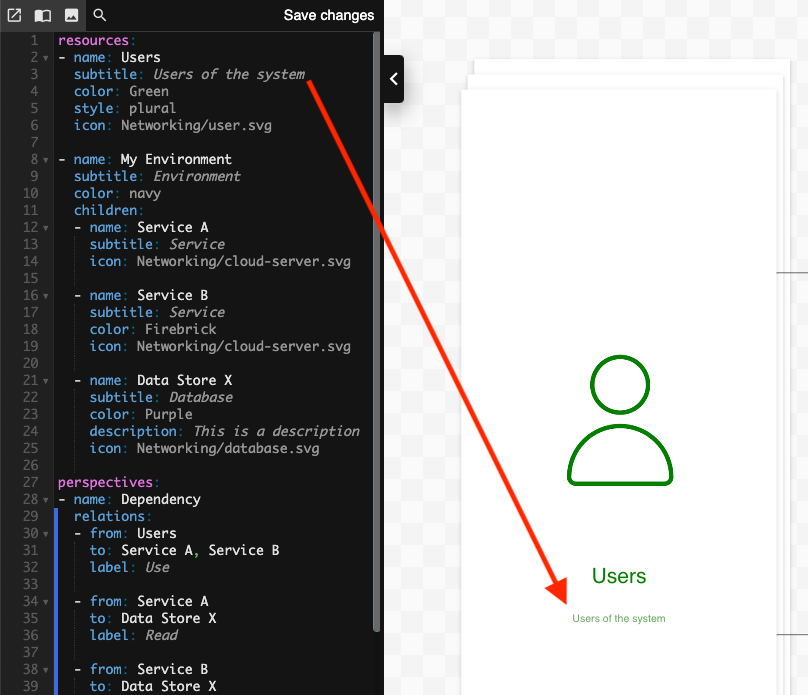
Task: Click the Users label in the diagram
Action: point(619,576)
